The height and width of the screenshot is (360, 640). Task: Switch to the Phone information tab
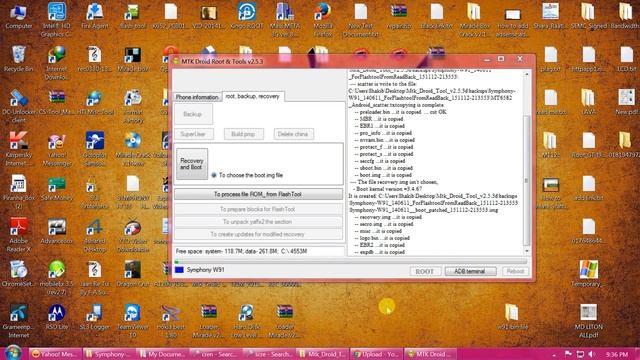197,97
